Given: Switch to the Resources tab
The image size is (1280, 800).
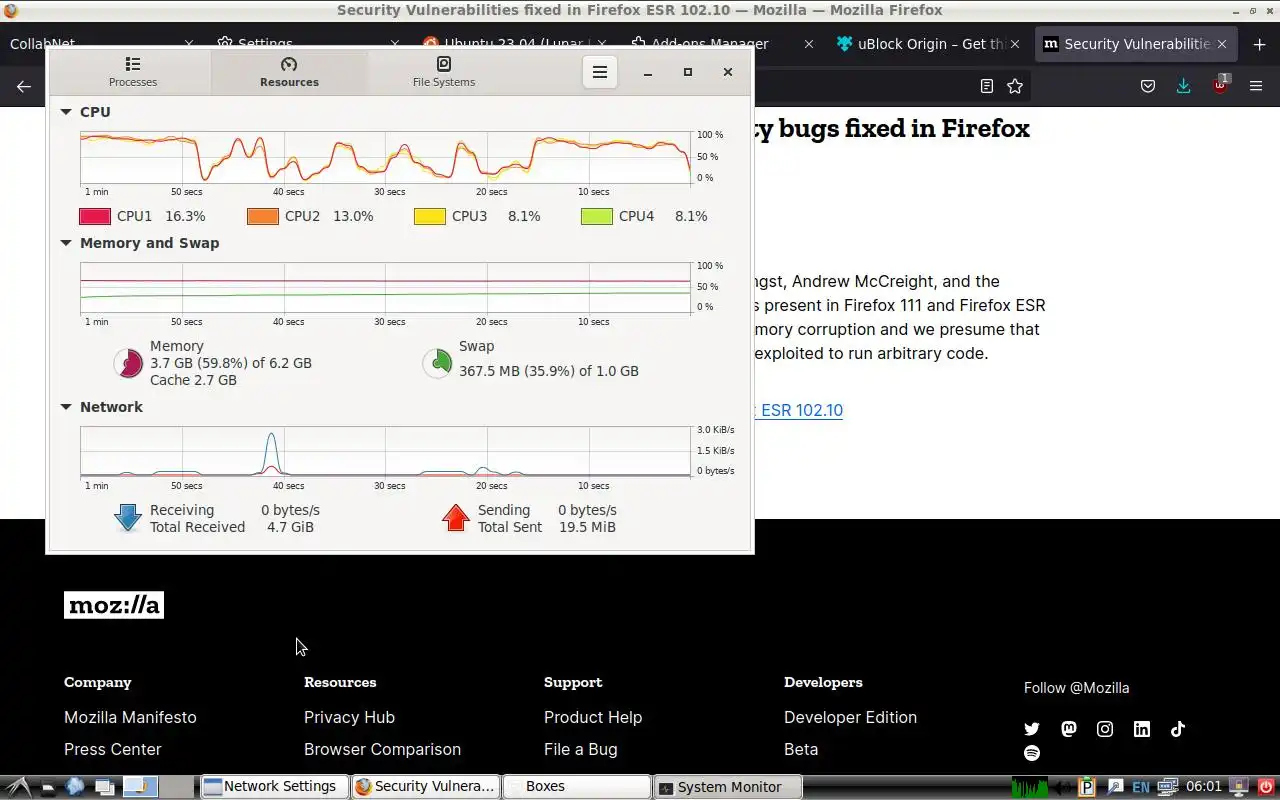Looking at the screenshot, I should pyautogui.click(x=289, y=72).
